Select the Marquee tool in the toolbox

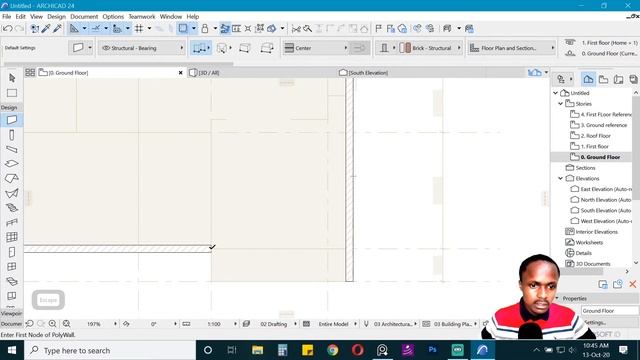click(12, 93)
